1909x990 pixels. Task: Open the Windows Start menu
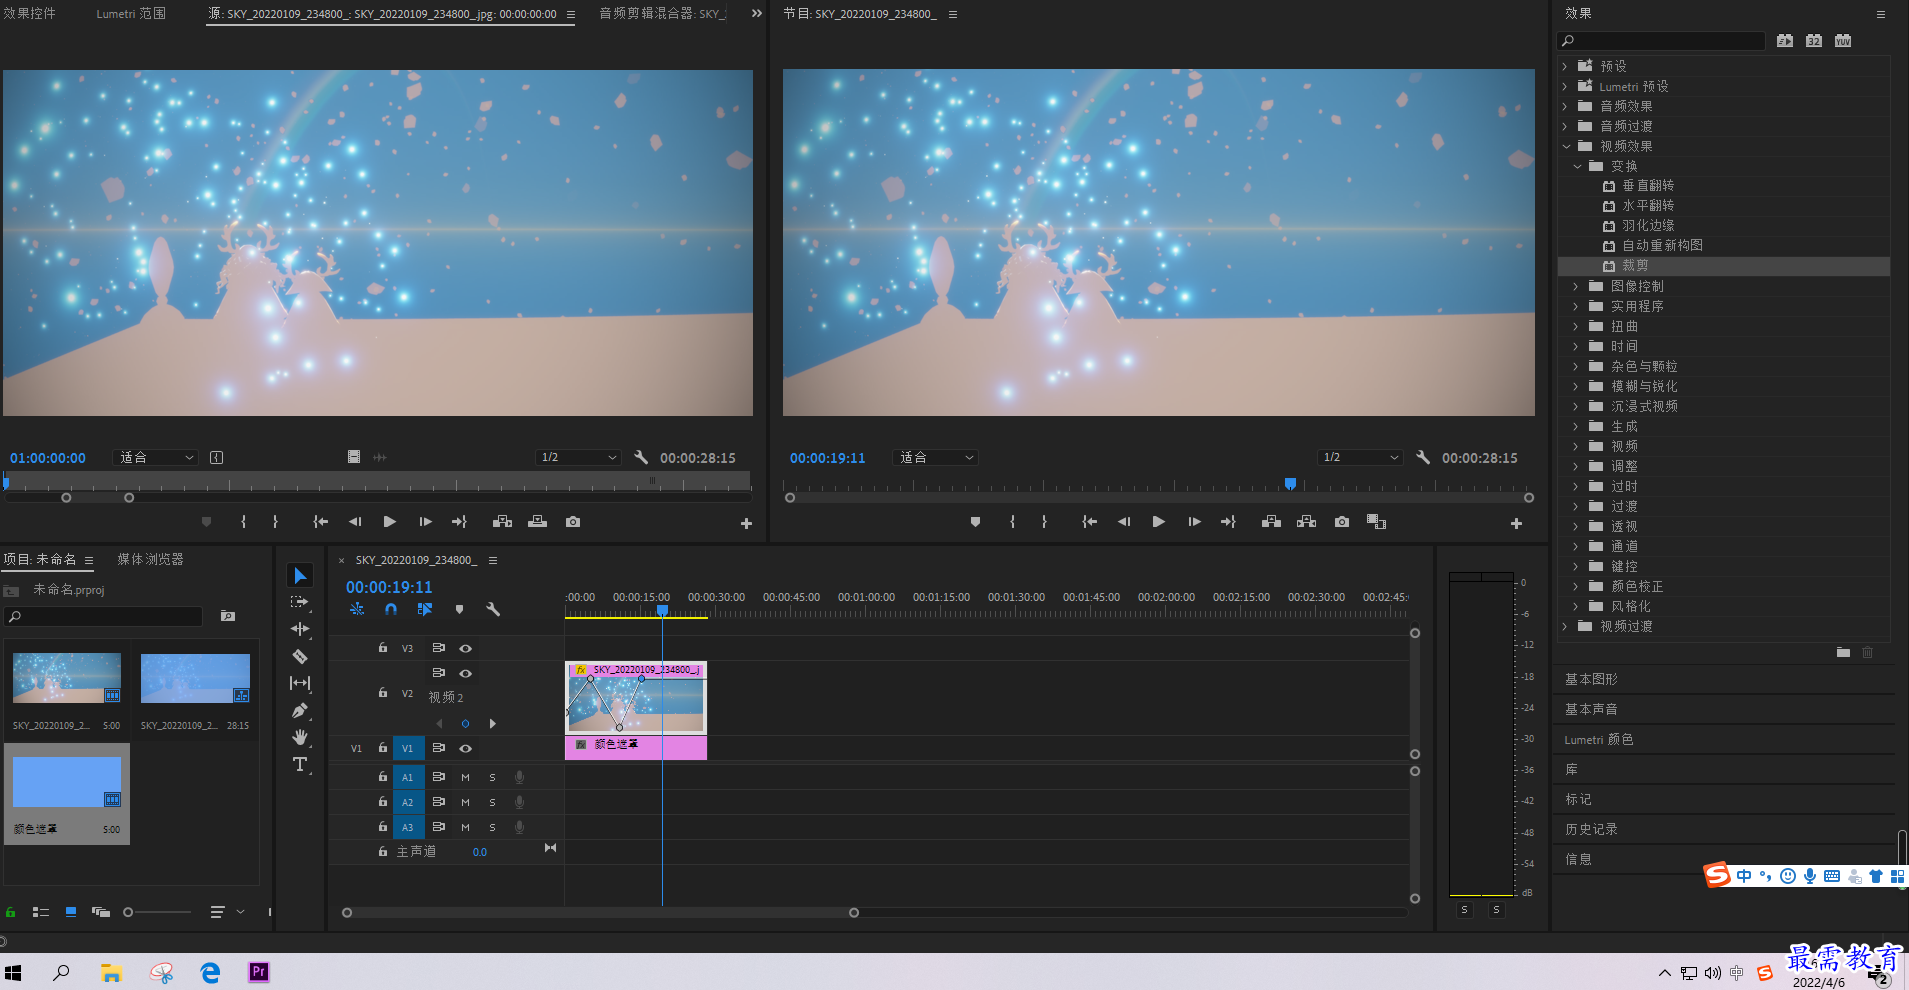pos(13,972)
